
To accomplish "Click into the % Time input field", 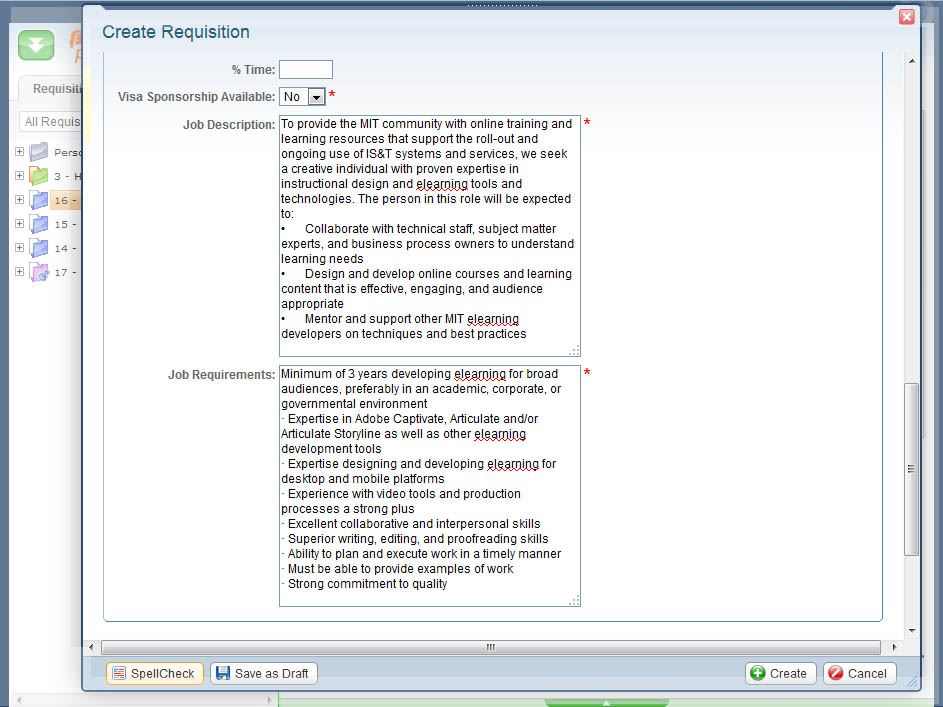I will [x=305, y=70].
